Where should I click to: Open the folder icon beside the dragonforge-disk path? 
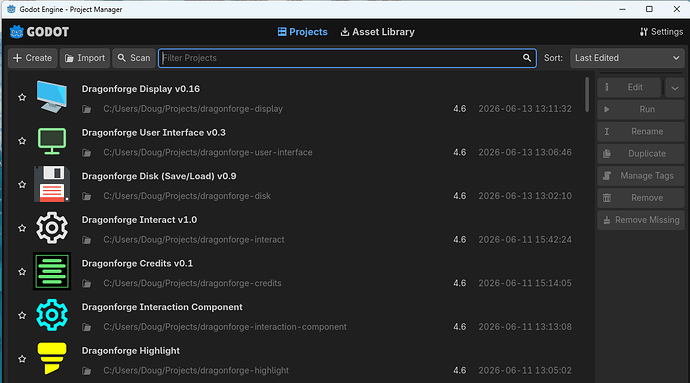point(87,196)
